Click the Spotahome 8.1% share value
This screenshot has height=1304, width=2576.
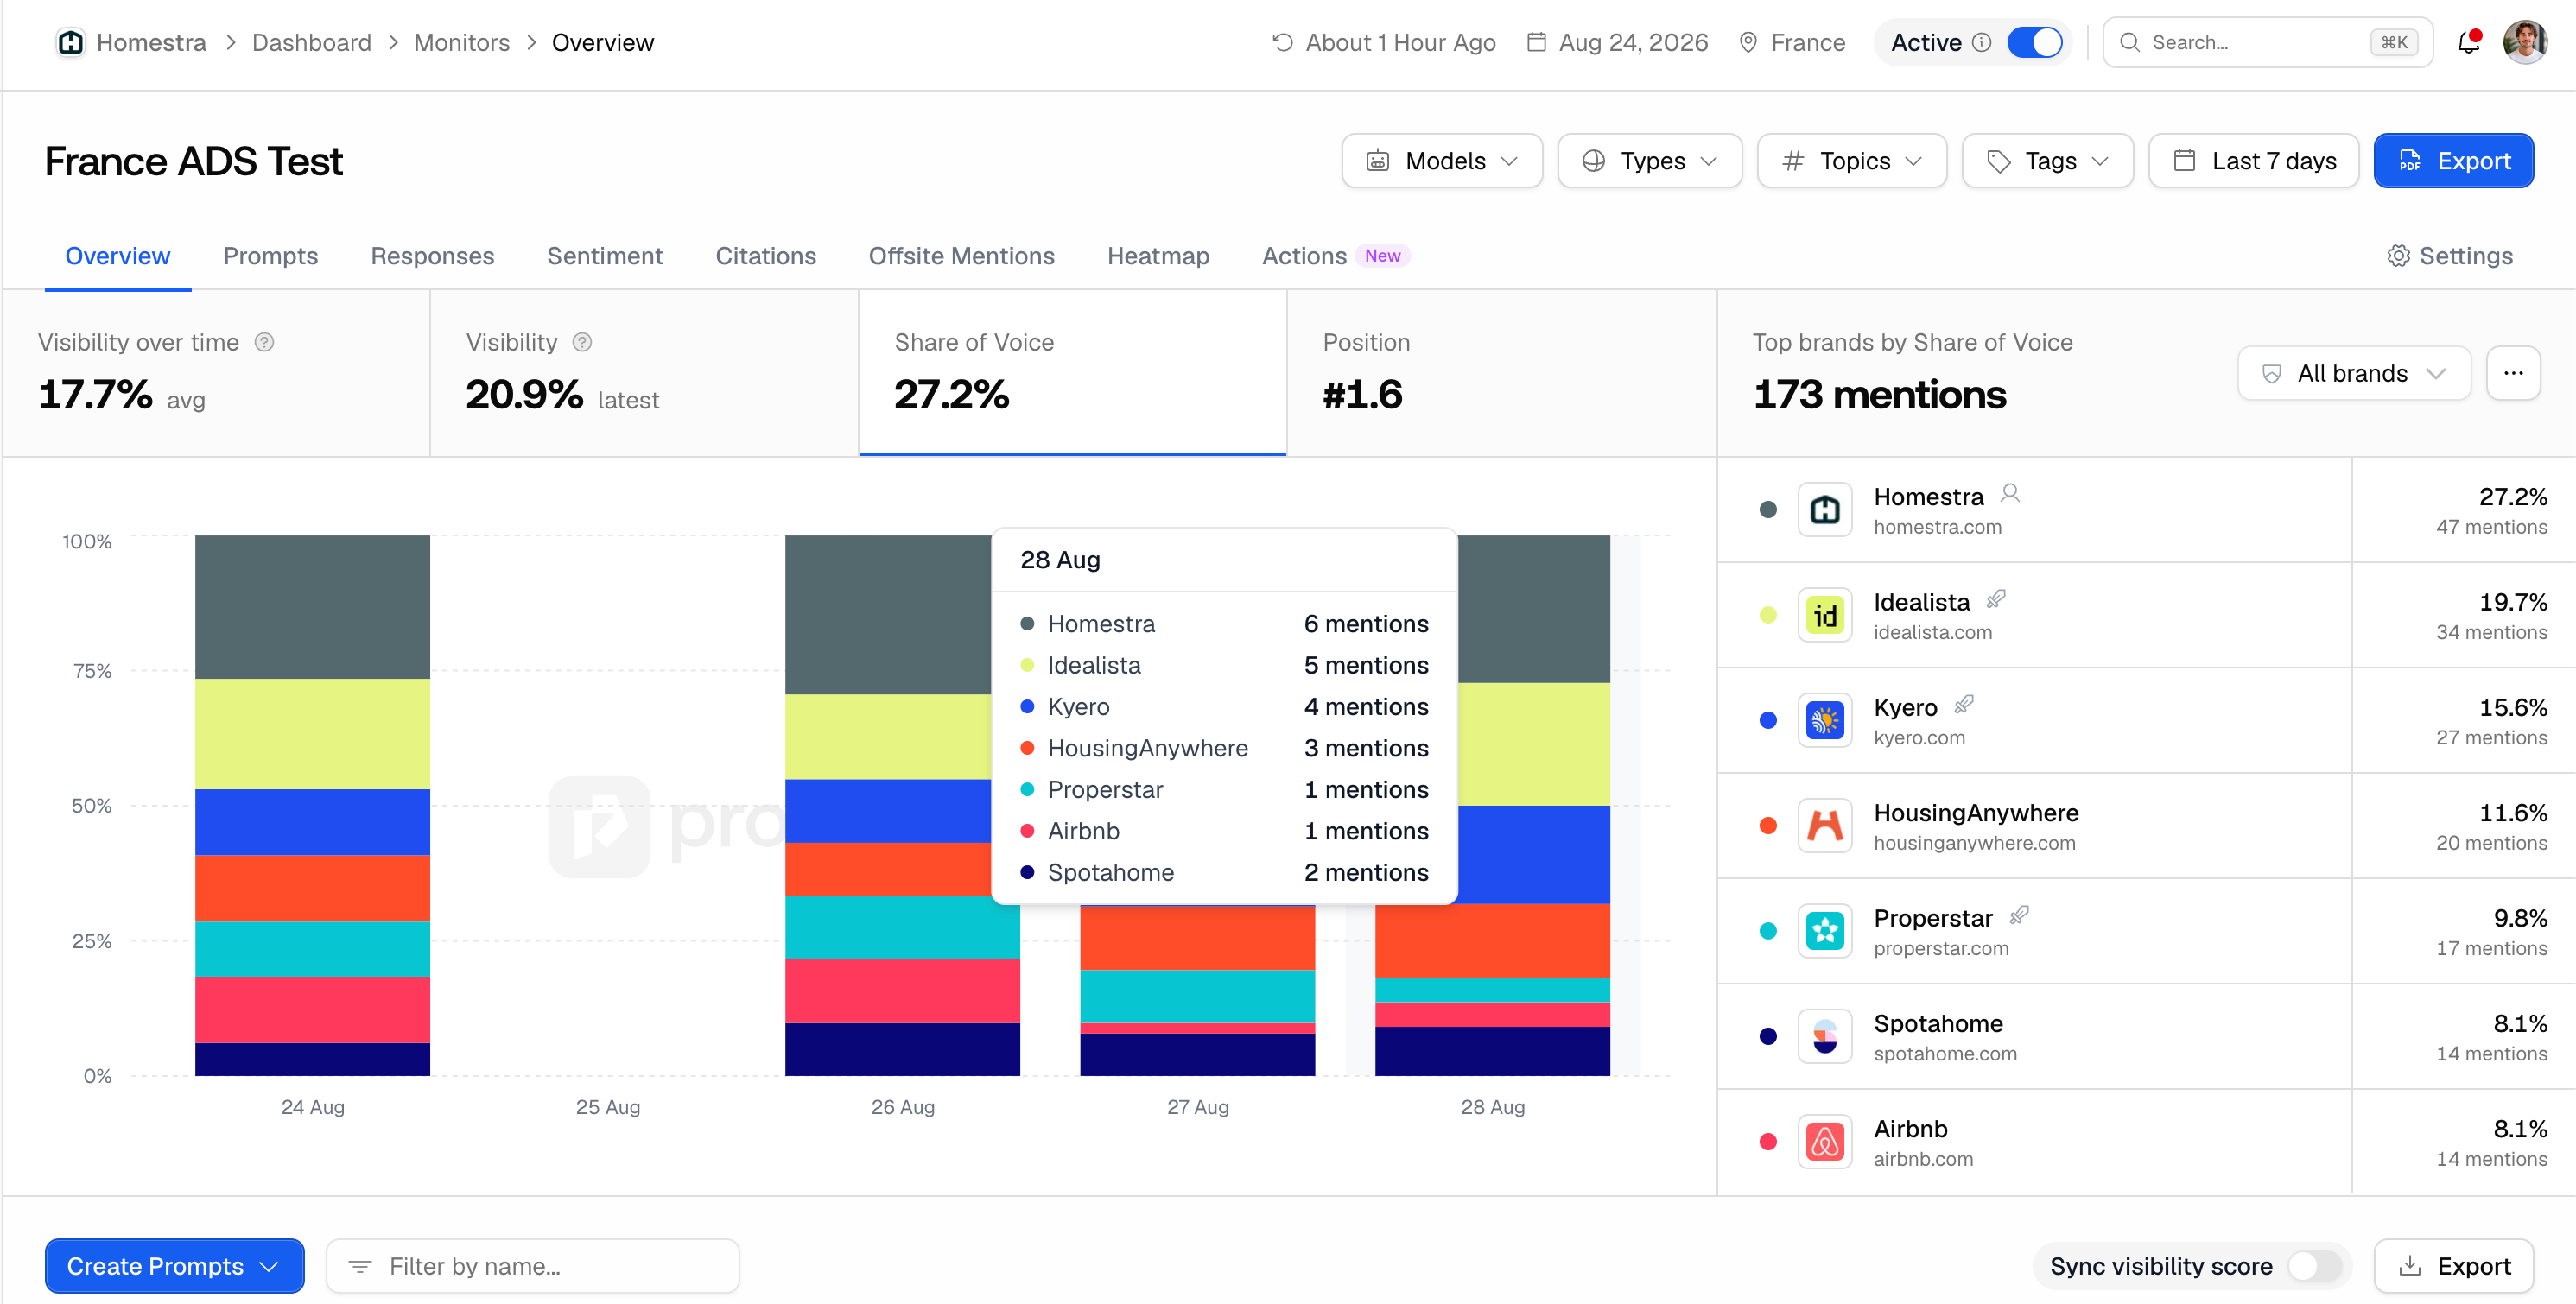point(2520,1023)
